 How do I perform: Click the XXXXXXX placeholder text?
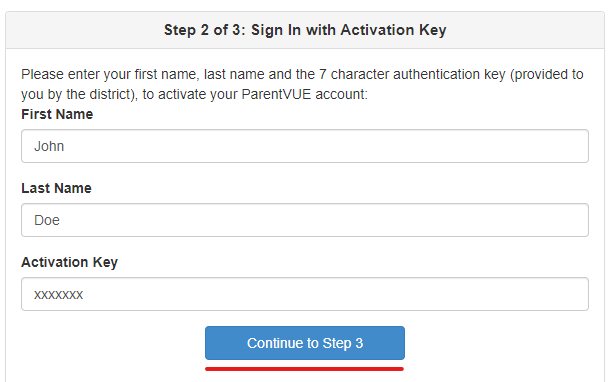click(x=59, y=294)
